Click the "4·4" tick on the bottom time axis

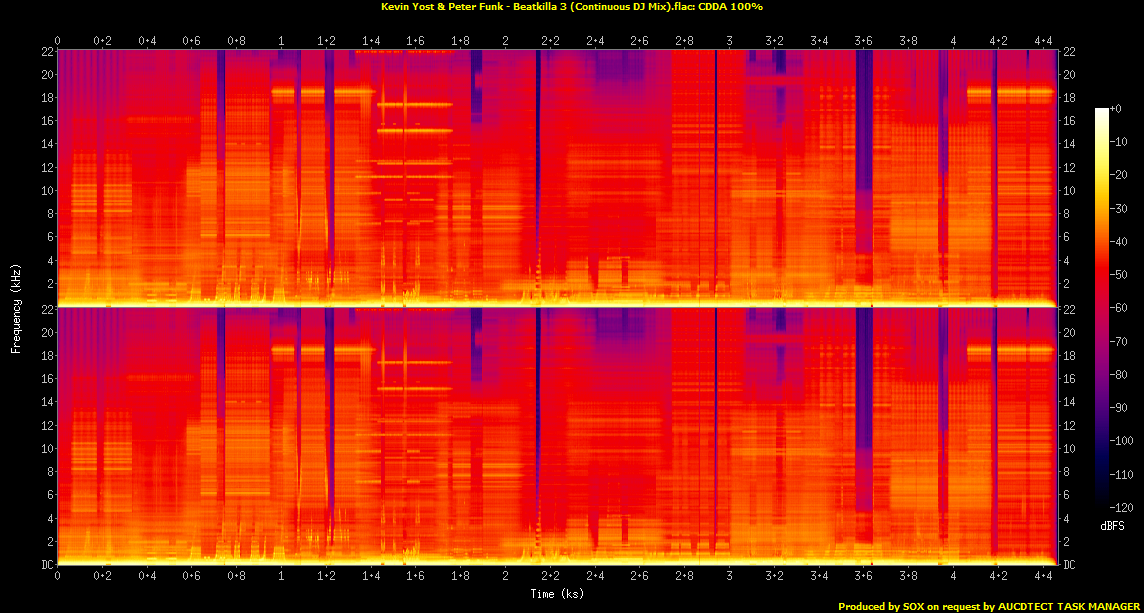pyautogui.click(x=1043, y=577)
